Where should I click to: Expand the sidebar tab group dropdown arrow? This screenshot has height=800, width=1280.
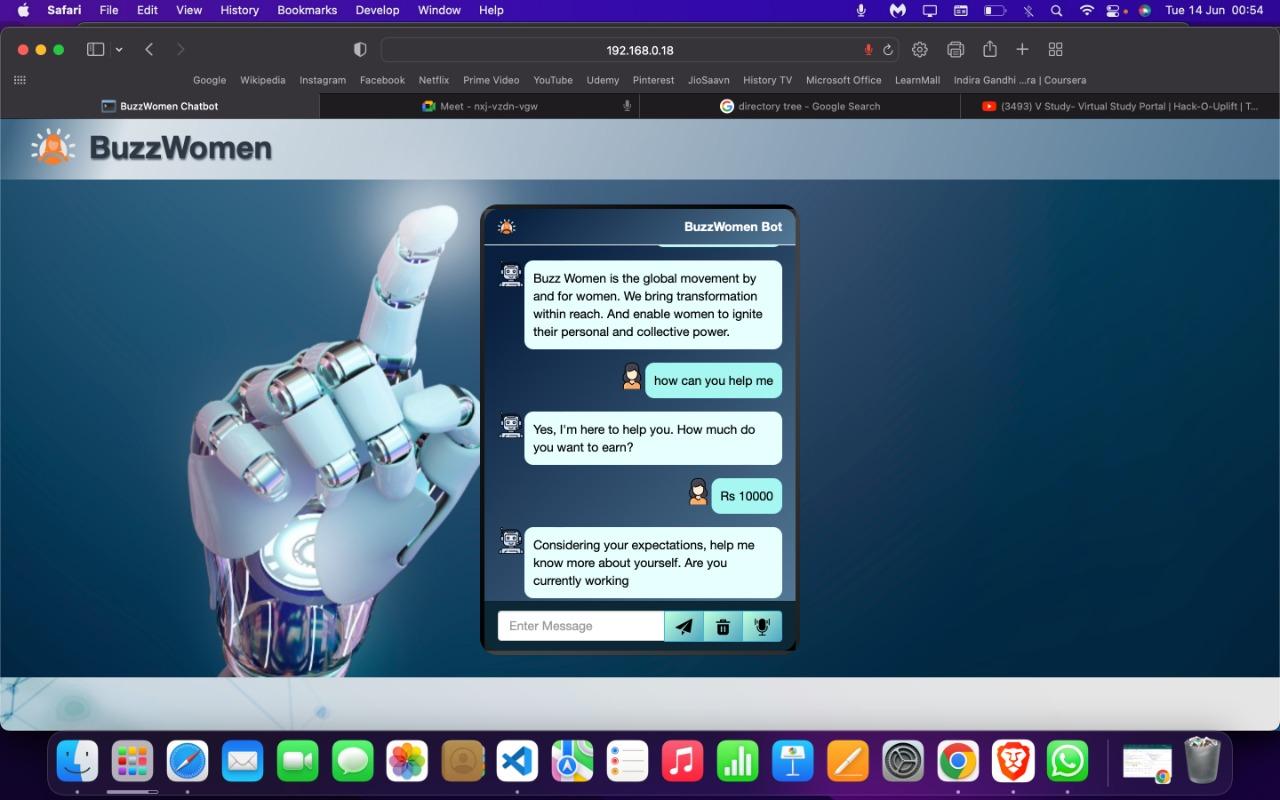[x=119, y=49]
